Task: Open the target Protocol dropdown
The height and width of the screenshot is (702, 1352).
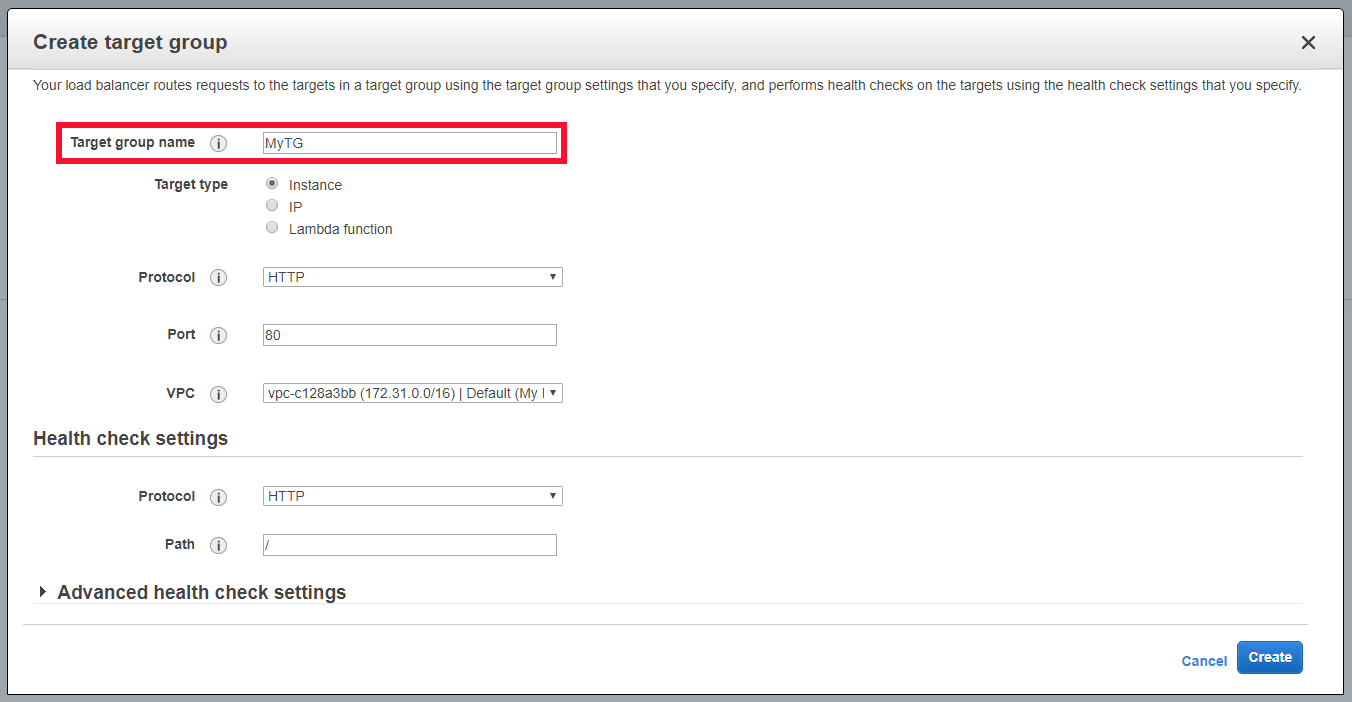Action: click(412, 277)
